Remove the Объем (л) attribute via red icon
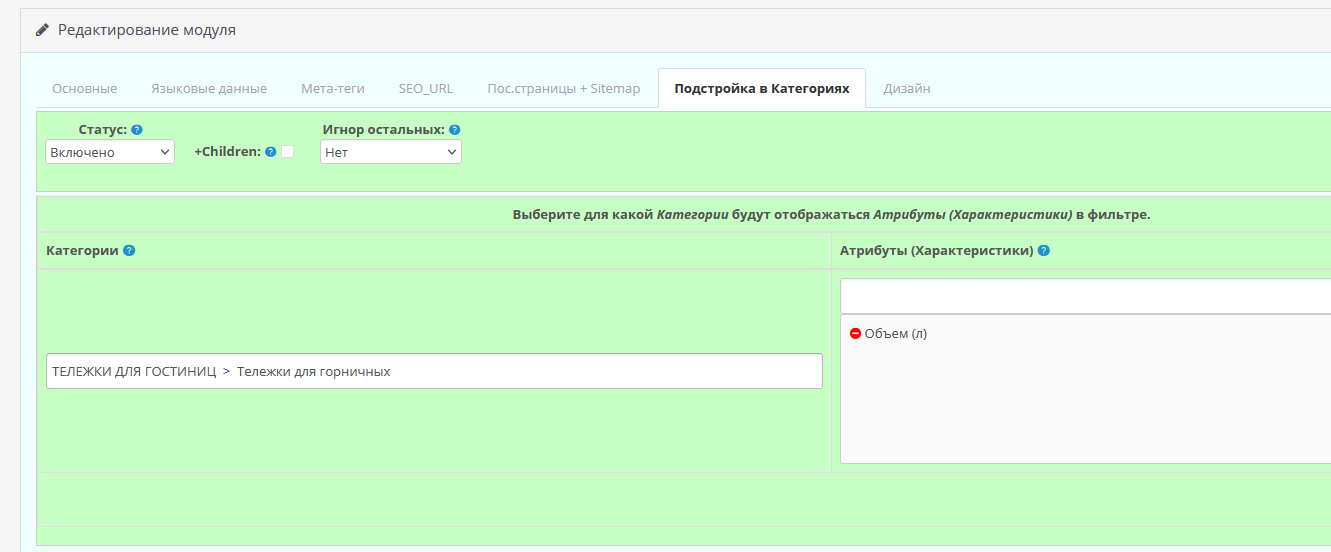The width and height of the screenshot is (1331, 552). pyautogui.click(x=855, y=333)
